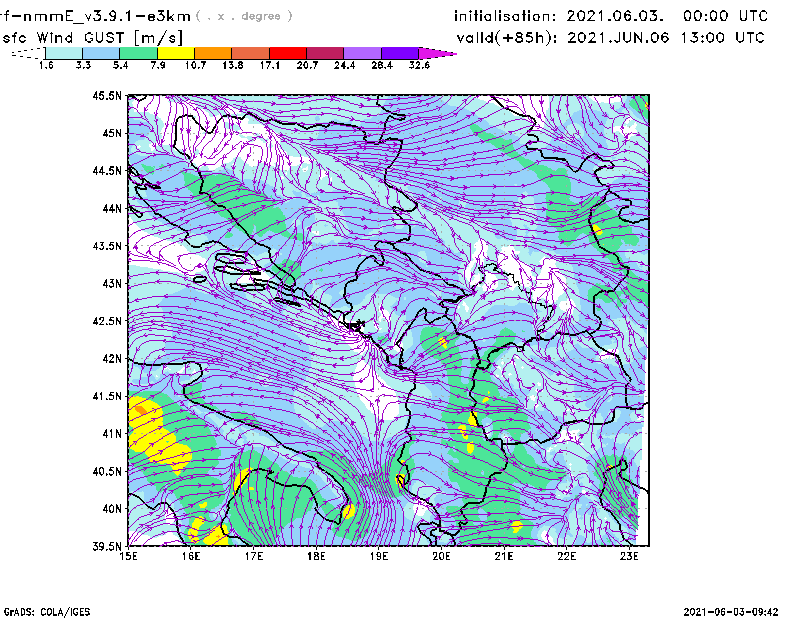
Task: Click the 19E longitude label
Action: click(x=379, y=556)
